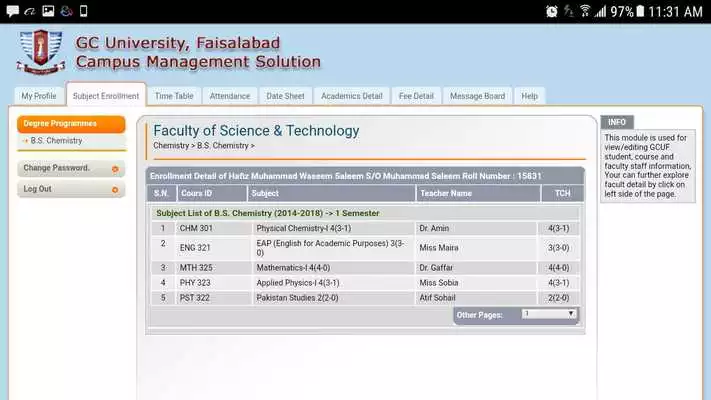711x400 pixels.
Task: Click orange icon beside Log Out
Action: click(115, 190)
